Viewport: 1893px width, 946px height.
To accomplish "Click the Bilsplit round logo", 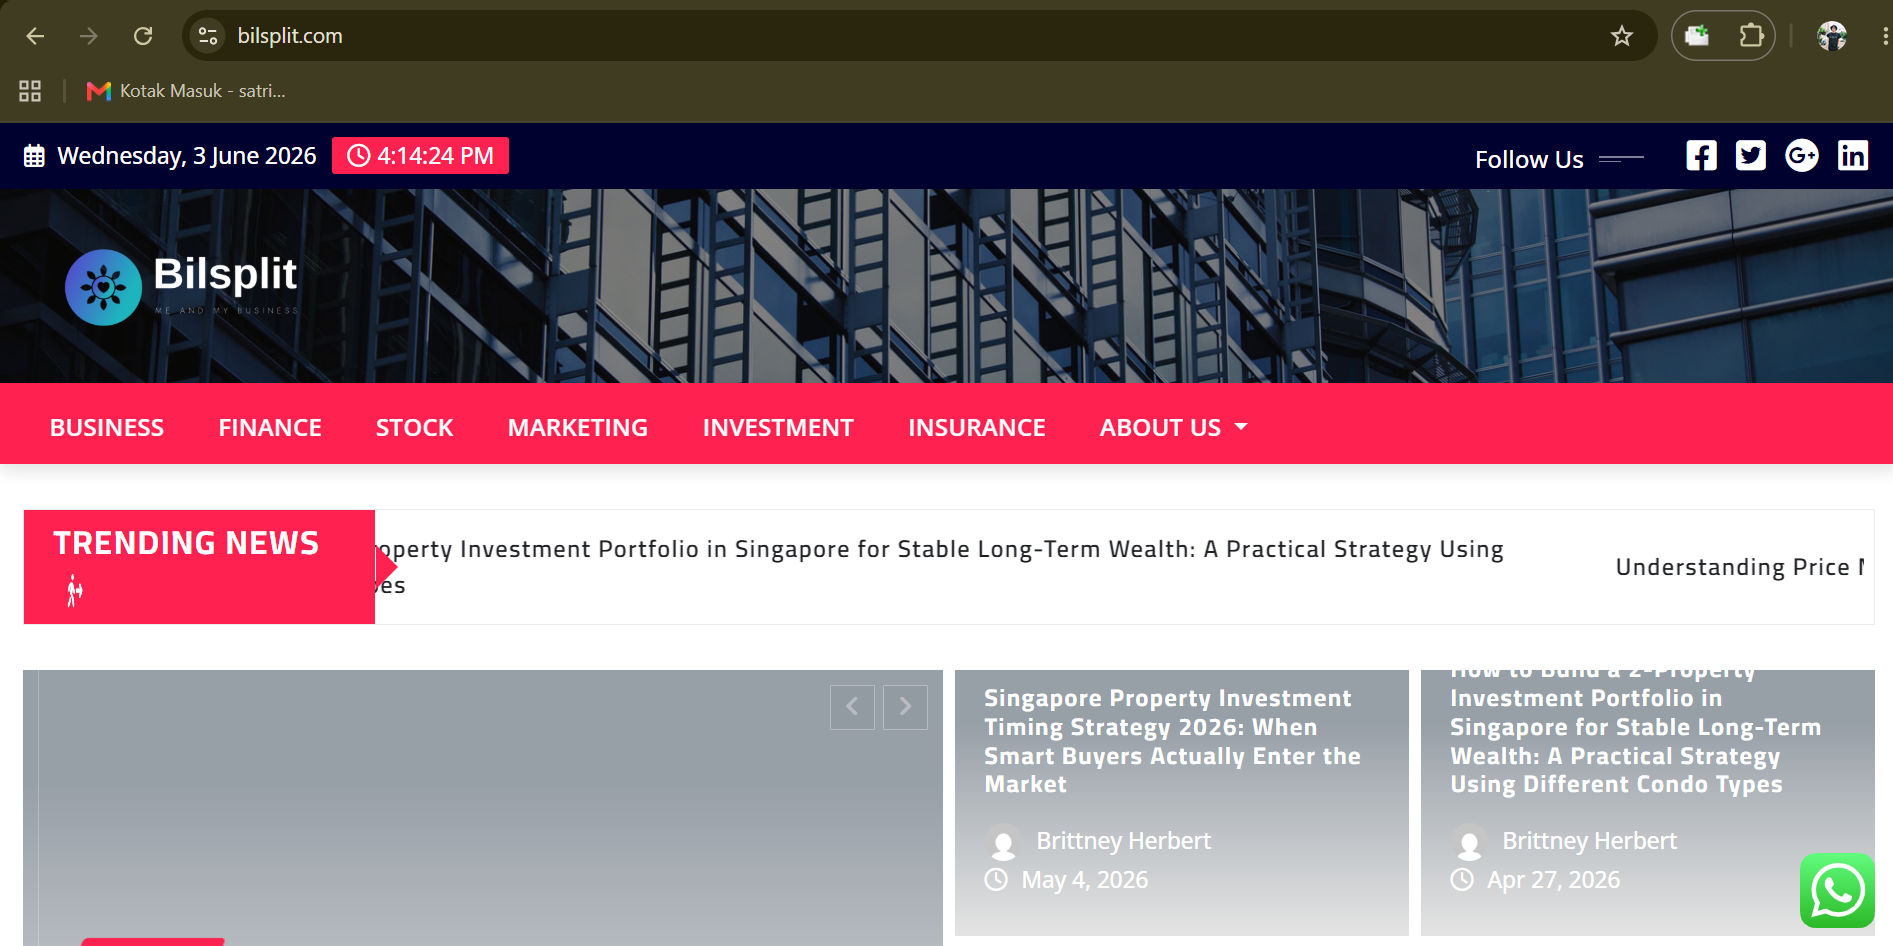I will pyautogui.click(x=103, y=288).
